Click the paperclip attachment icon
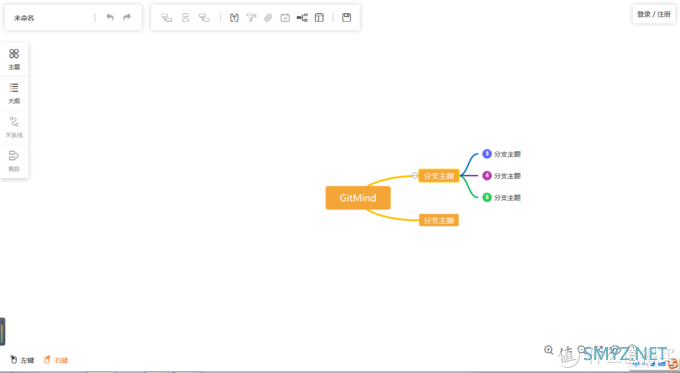This screenshot has height=373, width=680. click(268, 18)
